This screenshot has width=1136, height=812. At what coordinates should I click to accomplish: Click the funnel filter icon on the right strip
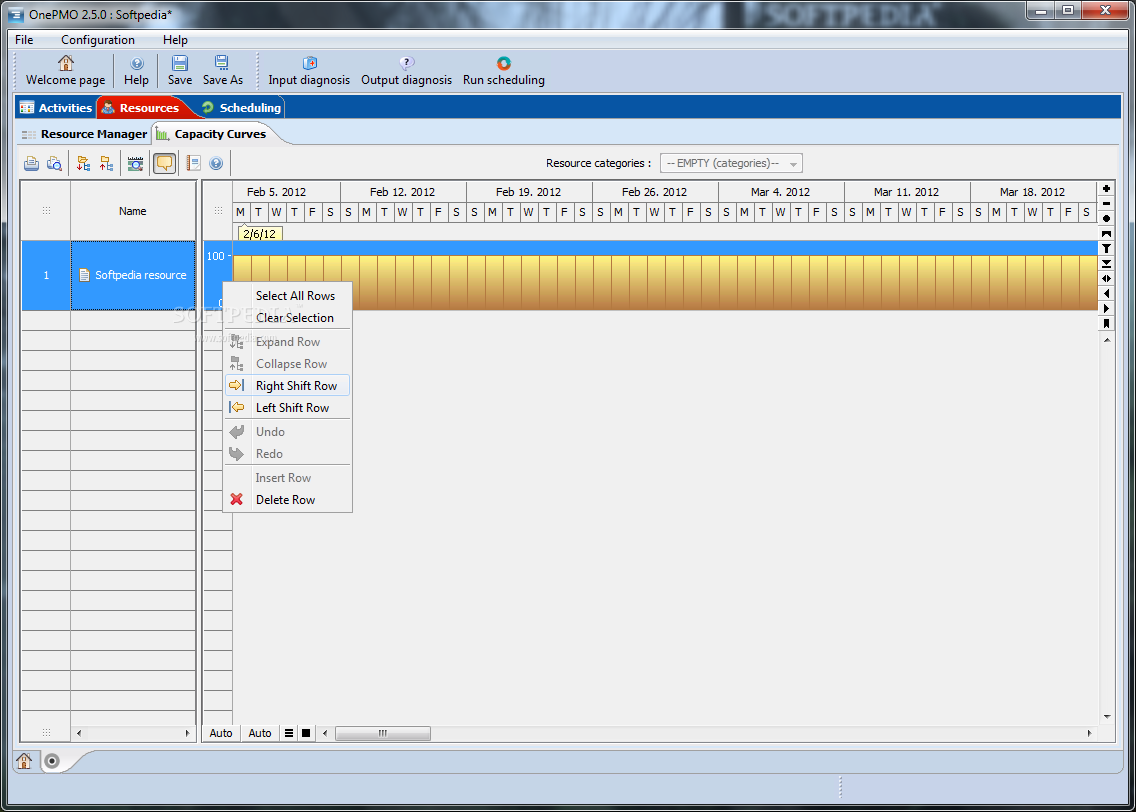pyautogui.click(x=1106, y=248)
